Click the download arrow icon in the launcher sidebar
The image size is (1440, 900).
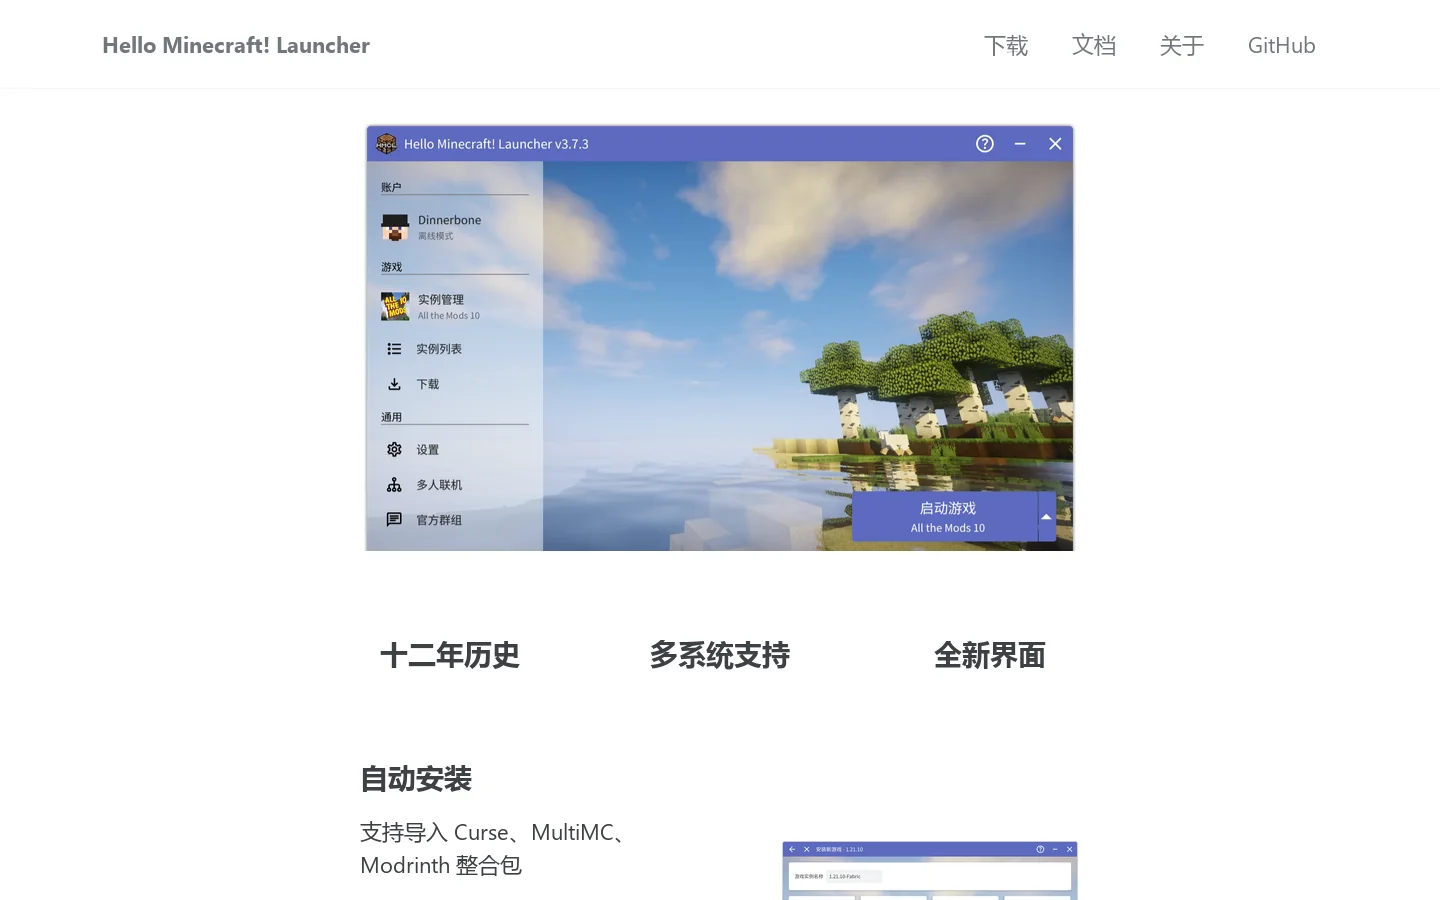(x=394, y=384)
